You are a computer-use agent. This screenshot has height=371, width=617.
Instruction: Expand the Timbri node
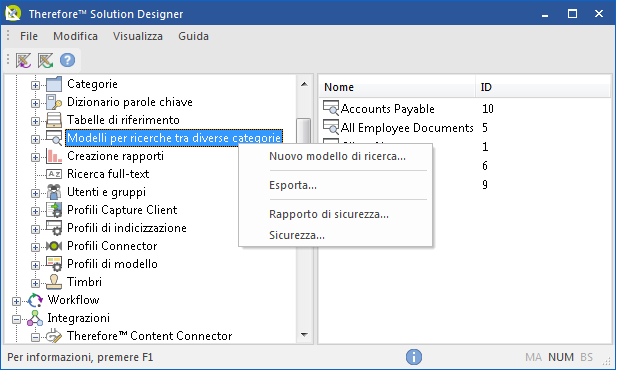(x=35, y=283)
